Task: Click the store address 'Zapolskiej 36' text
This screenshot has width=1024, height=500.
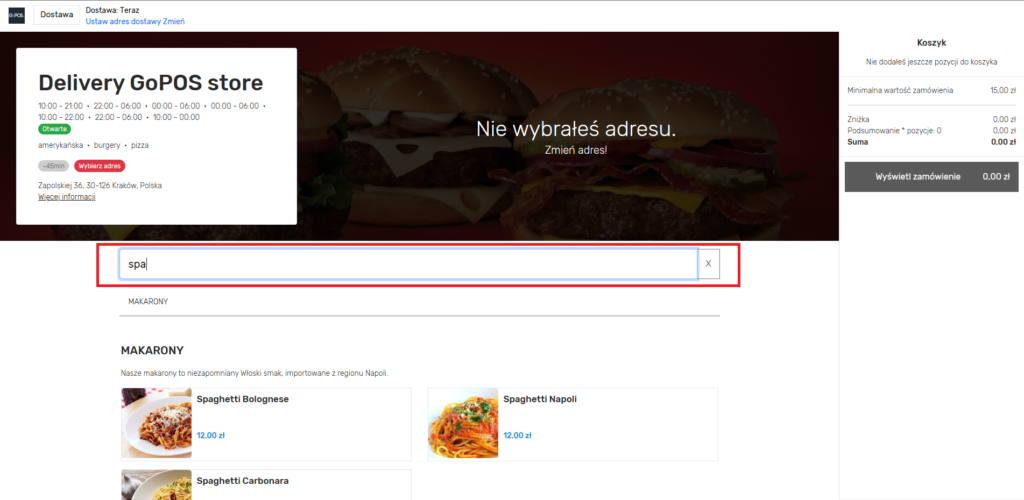Action: pos(100,185)
